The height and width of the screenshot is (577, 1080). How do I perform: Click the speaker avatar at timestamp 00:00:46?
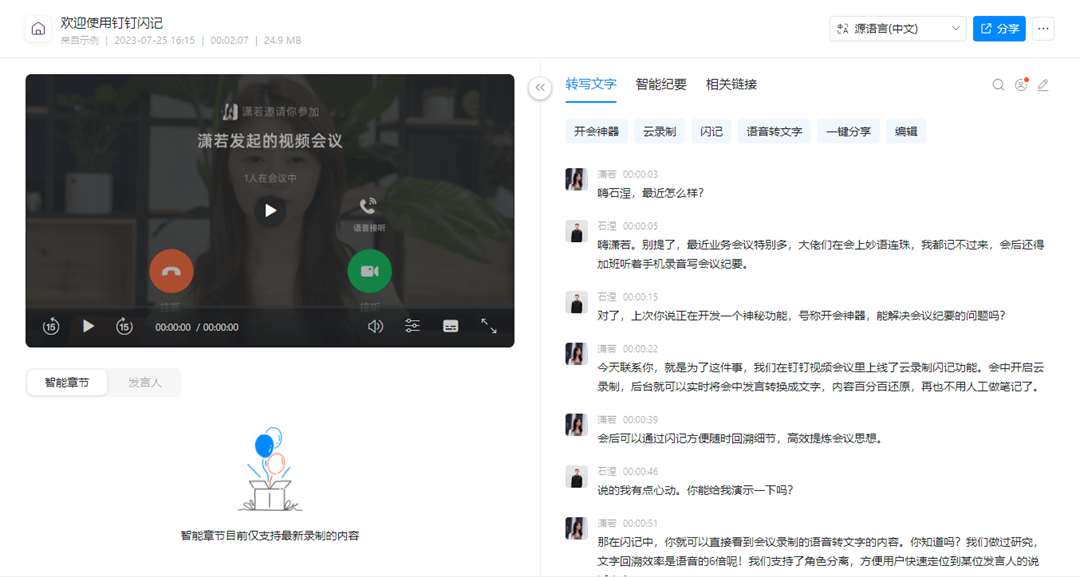pos(577,476)
